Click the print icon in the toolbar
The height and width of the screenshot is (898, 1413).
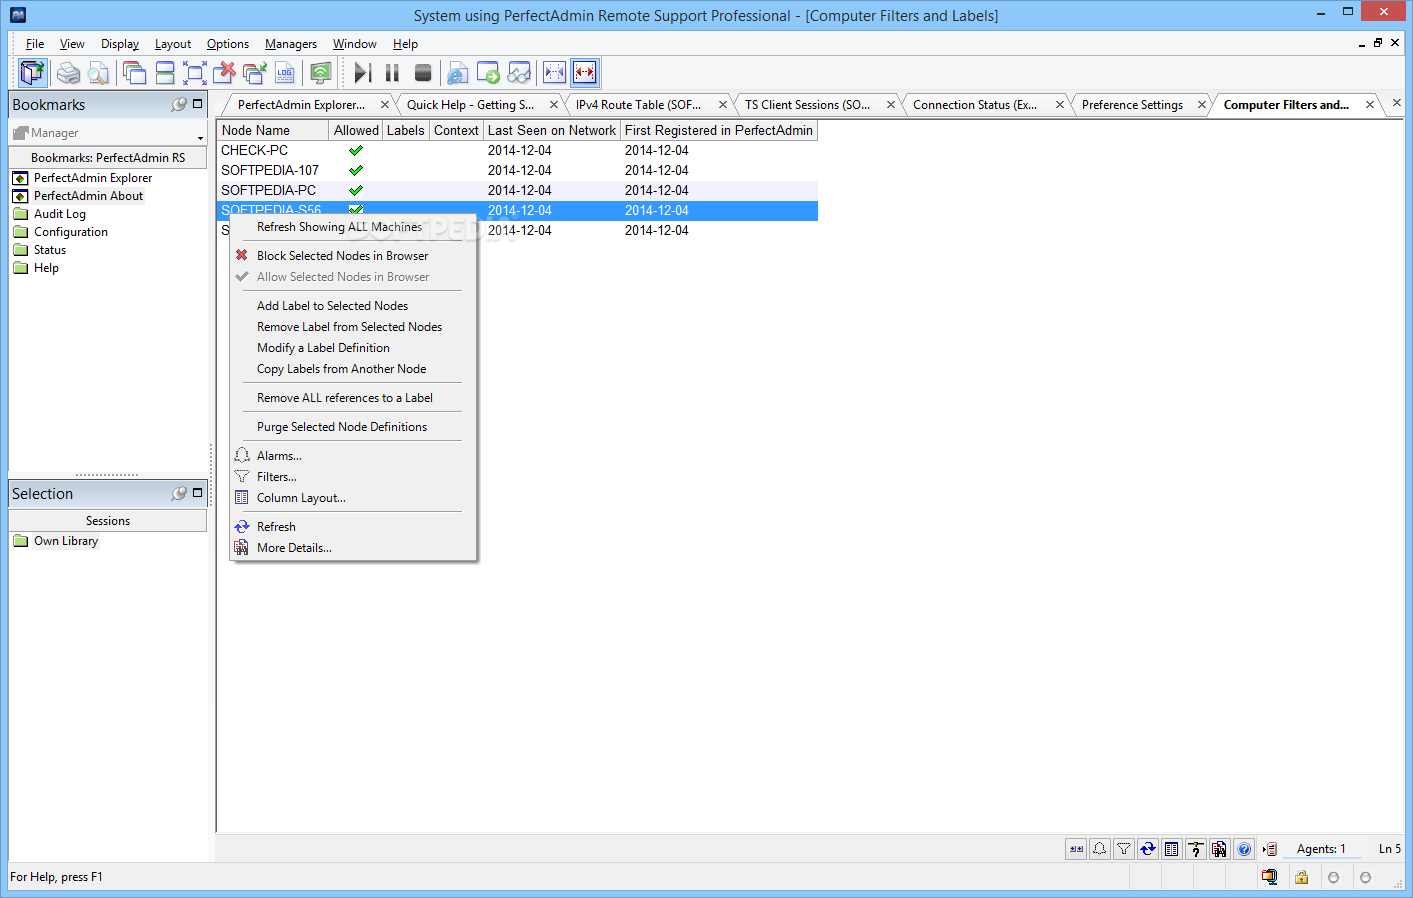click(x=68, y=73)
